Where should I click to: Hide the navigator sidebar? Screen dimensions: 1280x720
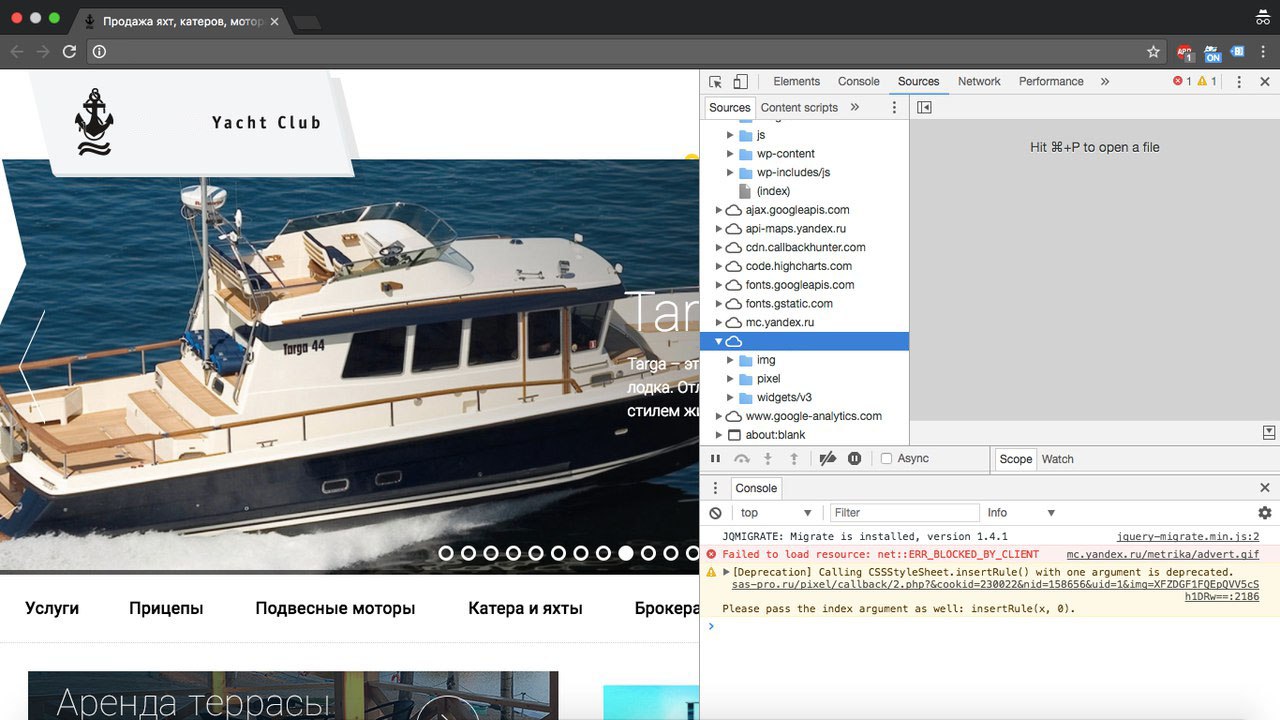click(x=924, y=108)
